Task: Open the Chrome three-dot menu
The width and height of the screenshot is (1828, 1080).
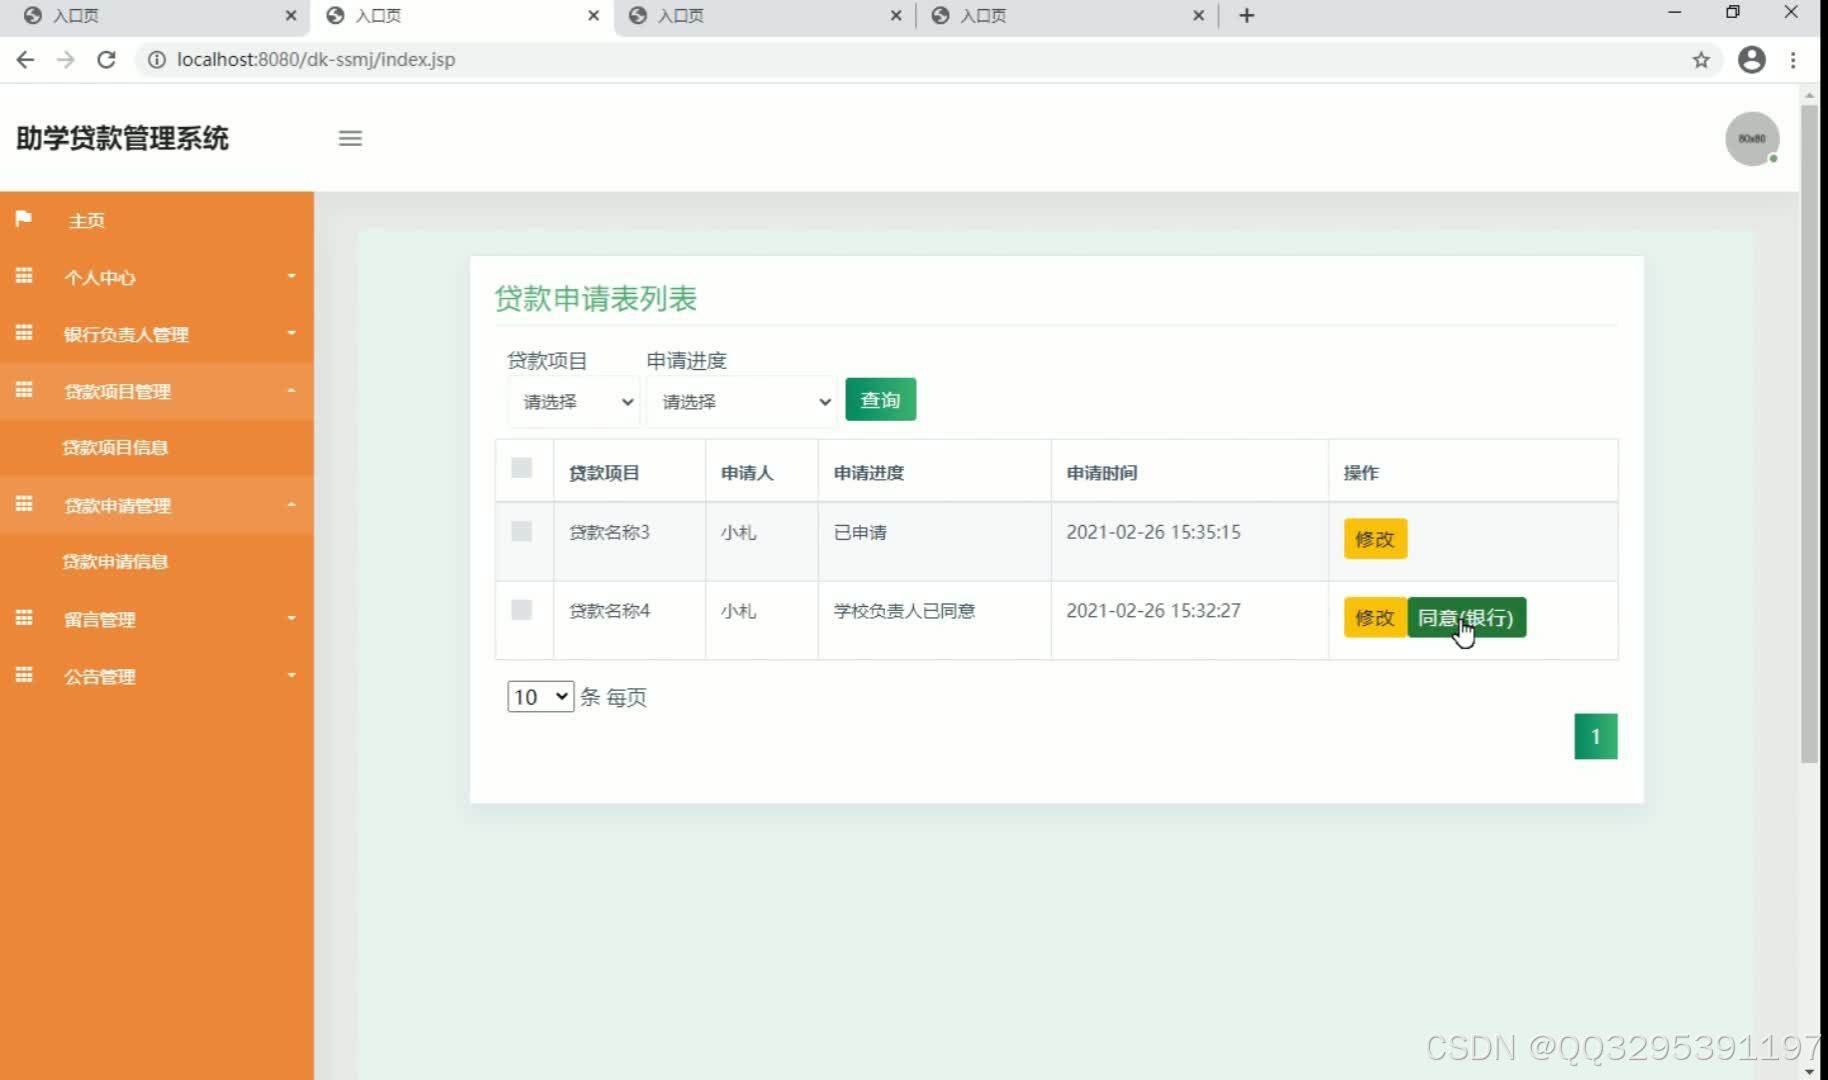Action: point(1793,60)
